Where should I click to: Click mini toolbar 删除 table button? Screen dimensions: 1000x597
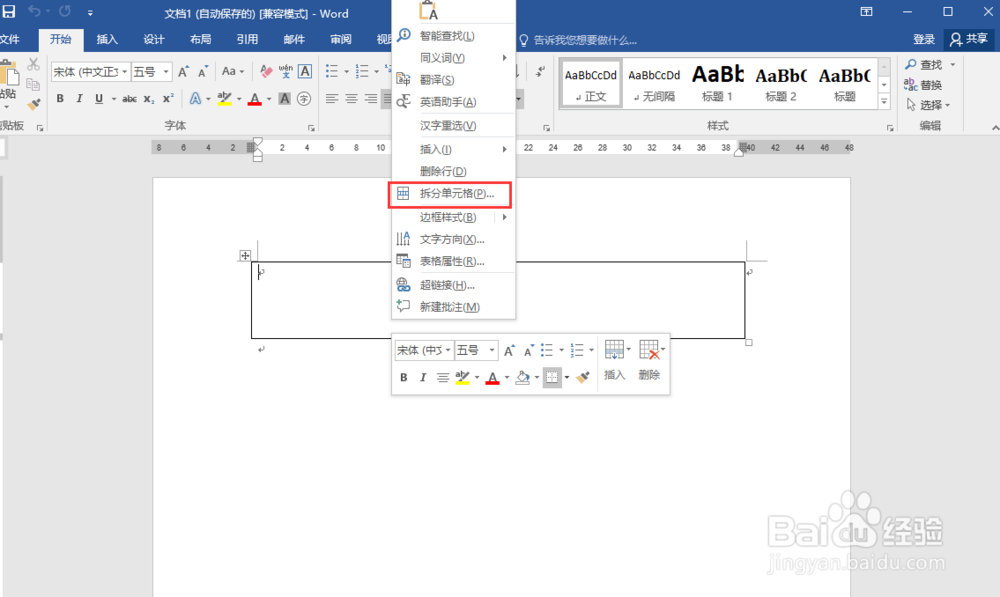(x=651, y=361)
